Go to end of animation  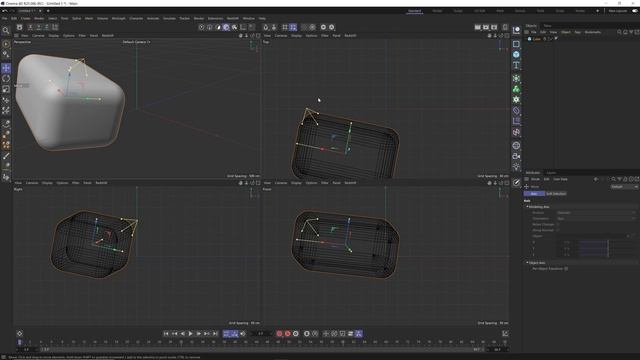215,333
